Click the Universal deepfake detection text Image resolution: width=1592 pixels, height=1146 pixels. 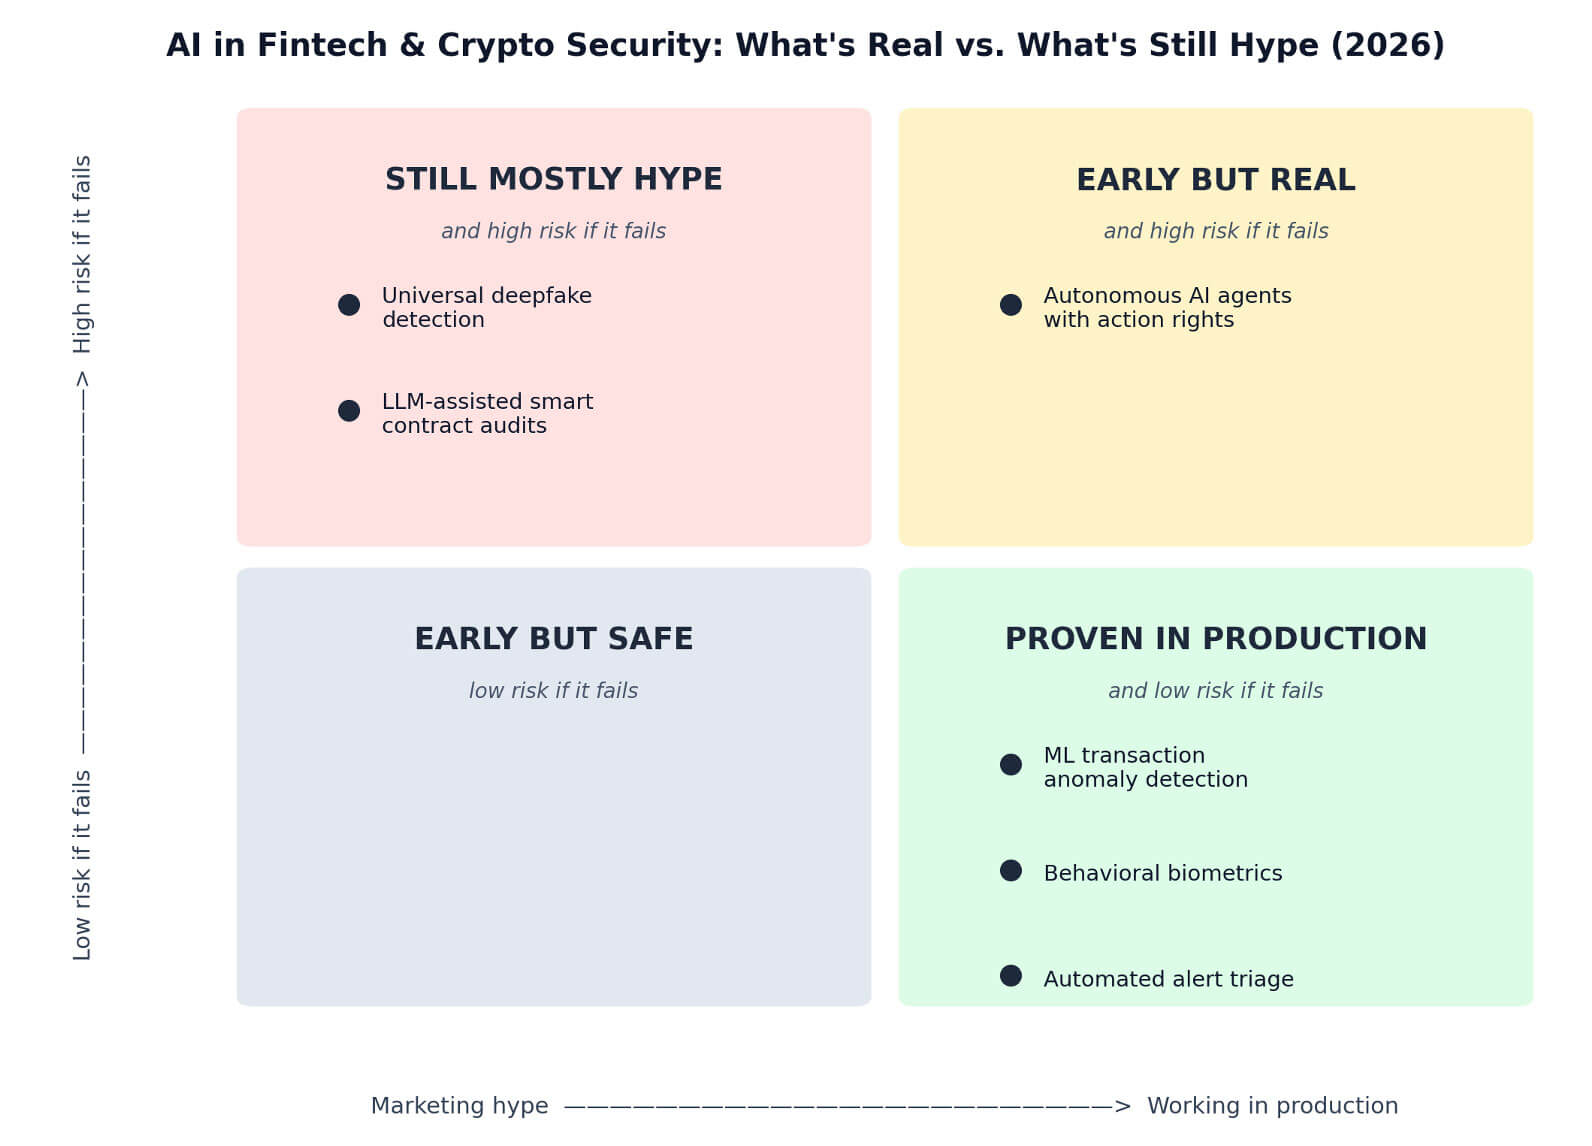[x=487, y=308]
